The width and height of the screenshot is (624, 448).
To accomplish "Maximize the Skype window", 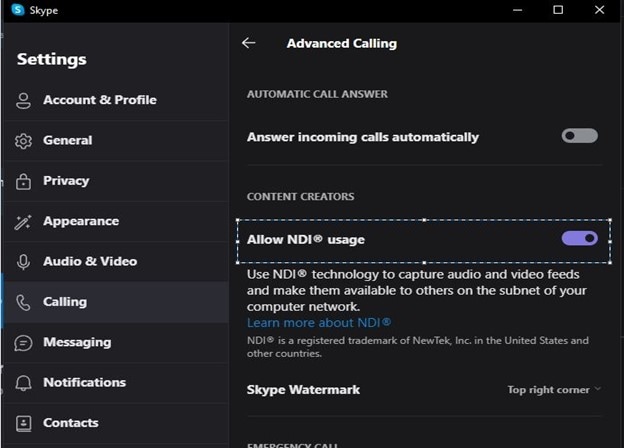I will click(558, 10).
